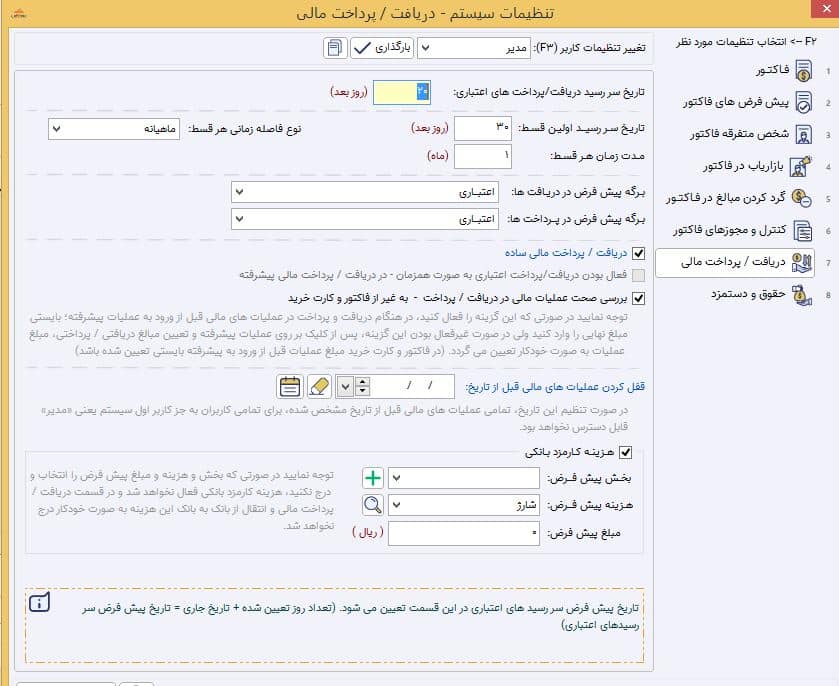Toggle هزینه کارمزد بانکی checkbox
The width and height of the screenshot is (839, 686).
(x=625, y=453)
